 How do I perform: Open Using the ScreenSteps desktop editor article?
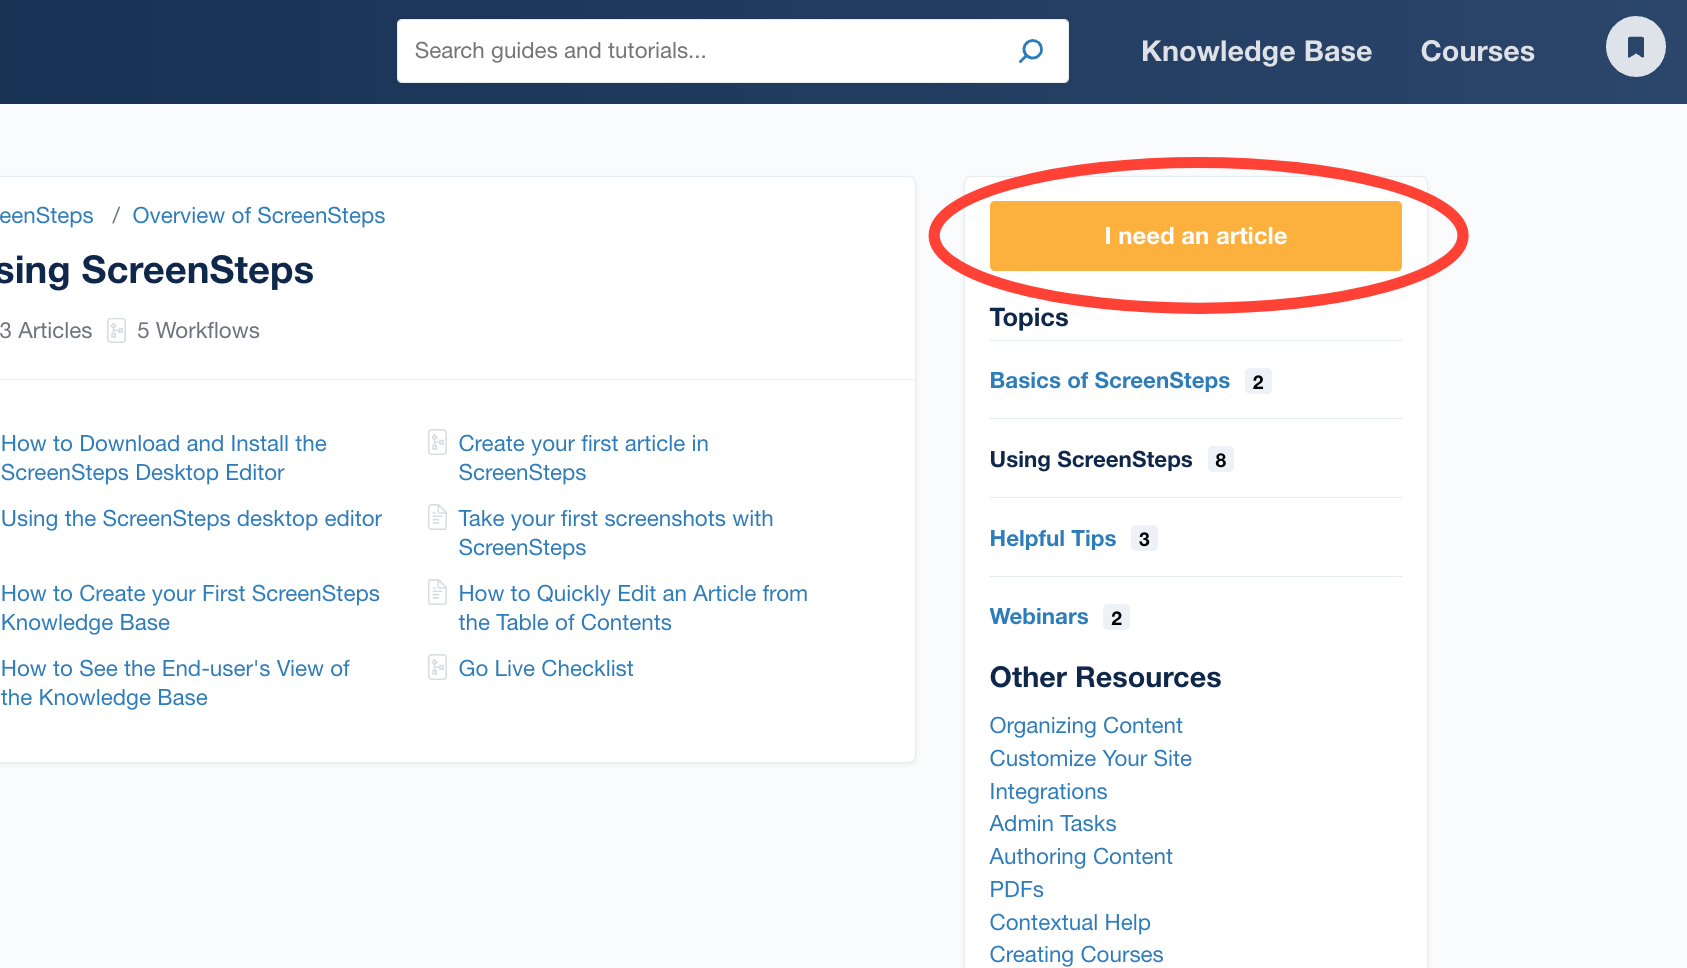[191, 519]
